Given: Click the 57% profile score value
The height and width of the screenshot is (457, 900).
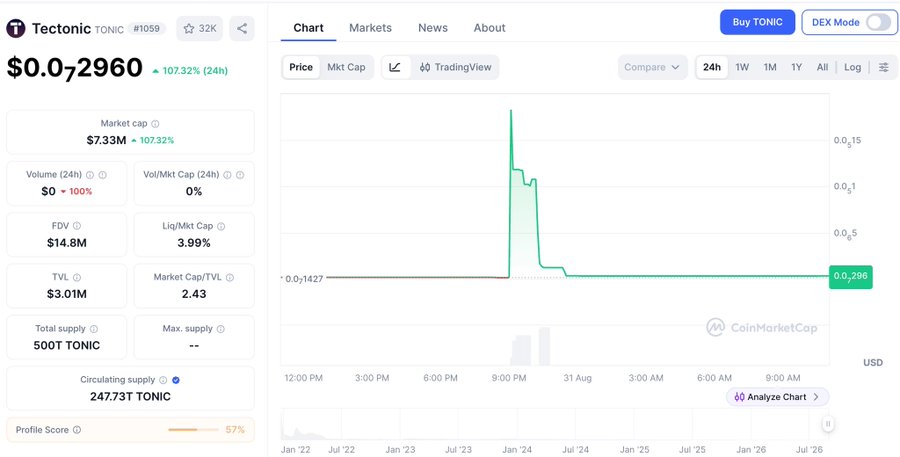Looking at the screenshot, I should click(x=235, y=430).
